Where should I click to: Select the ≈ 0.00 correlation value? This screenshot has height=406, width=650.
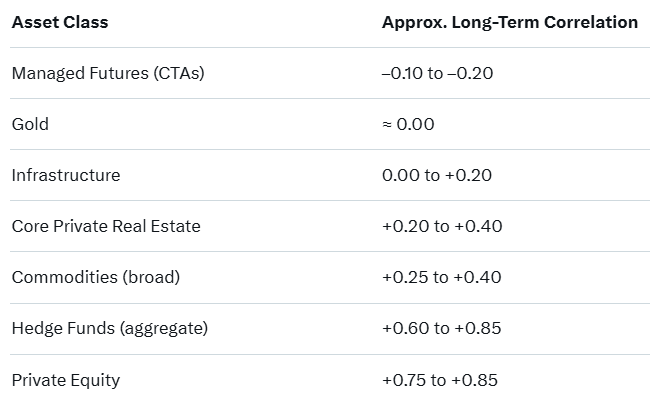[x=408, y=124]
